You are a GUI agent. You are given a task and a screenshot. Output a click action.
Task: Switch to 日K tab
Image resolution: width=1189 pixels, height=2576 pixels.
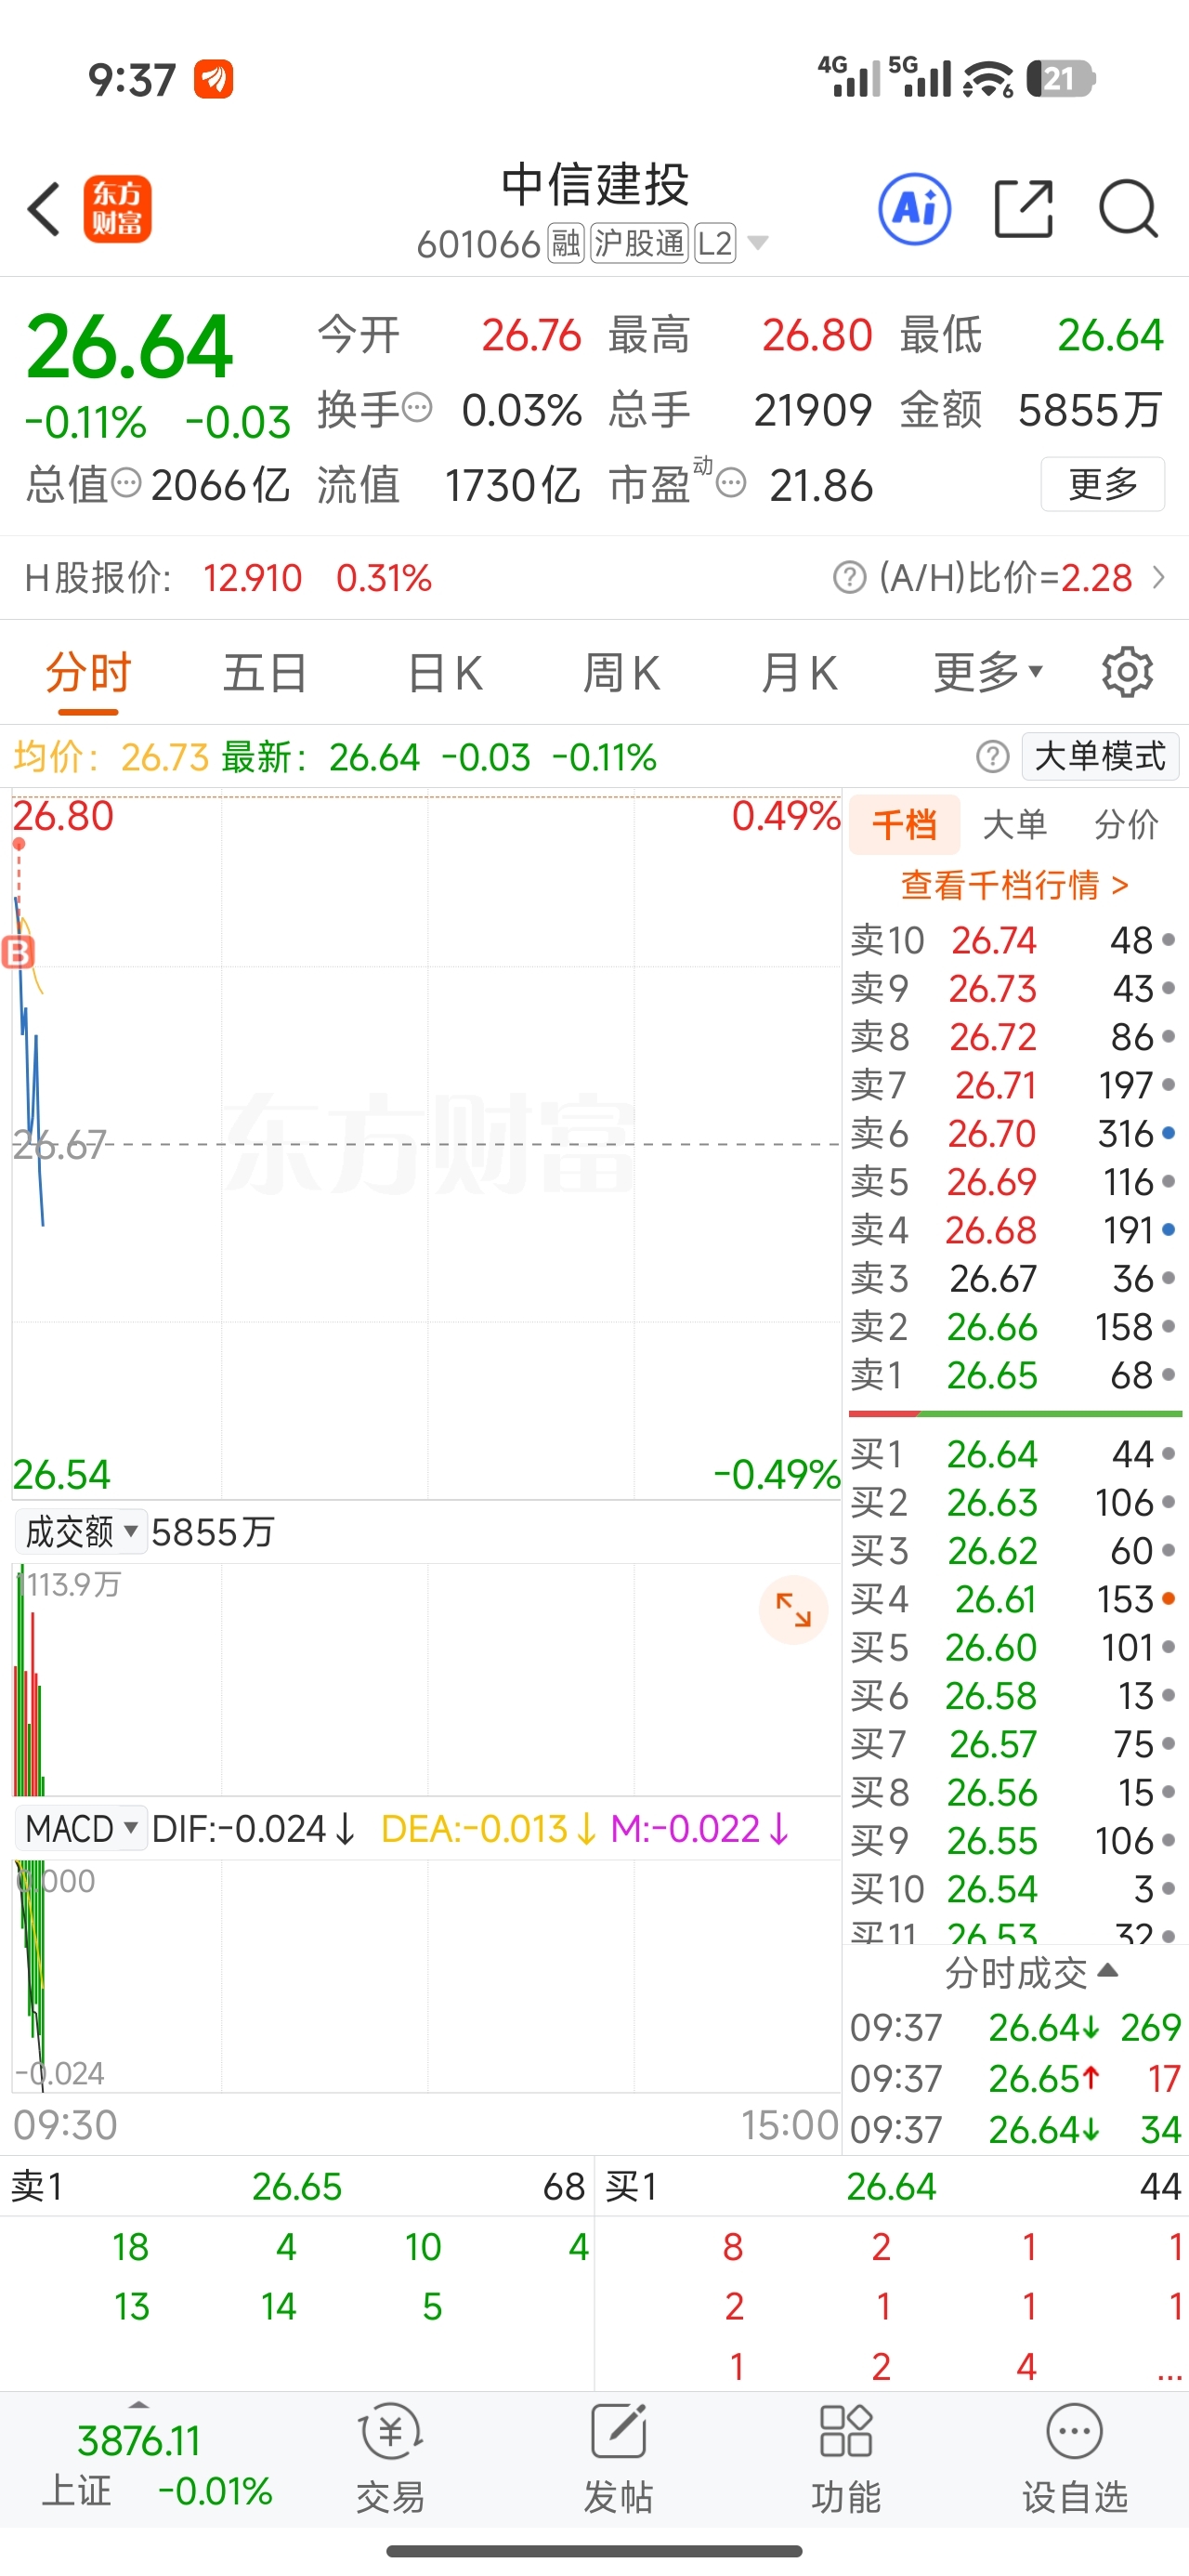pyautogui.click(x=445, y=672)
